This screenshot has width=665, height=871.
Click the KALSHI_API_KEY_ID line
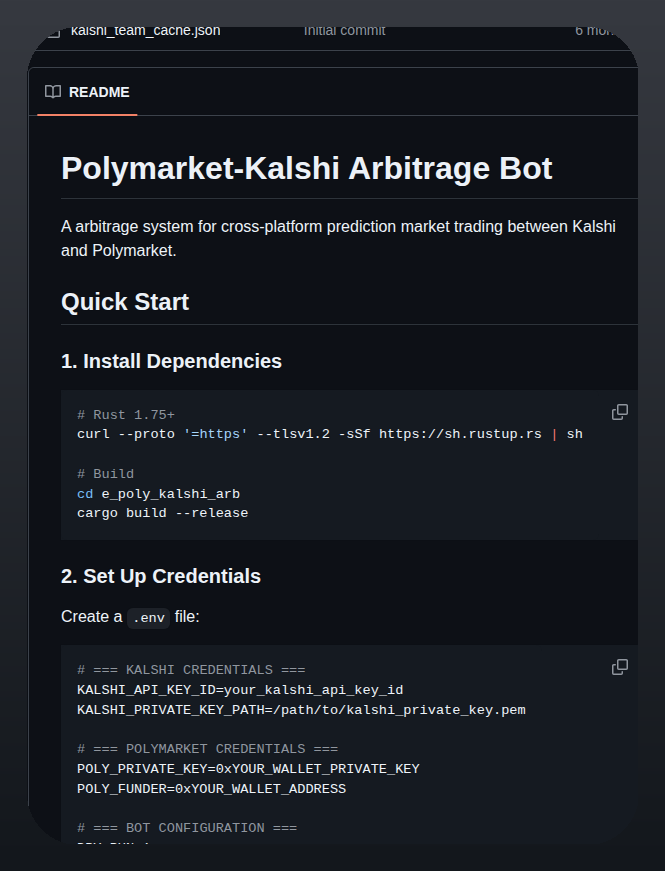(240, 690)
